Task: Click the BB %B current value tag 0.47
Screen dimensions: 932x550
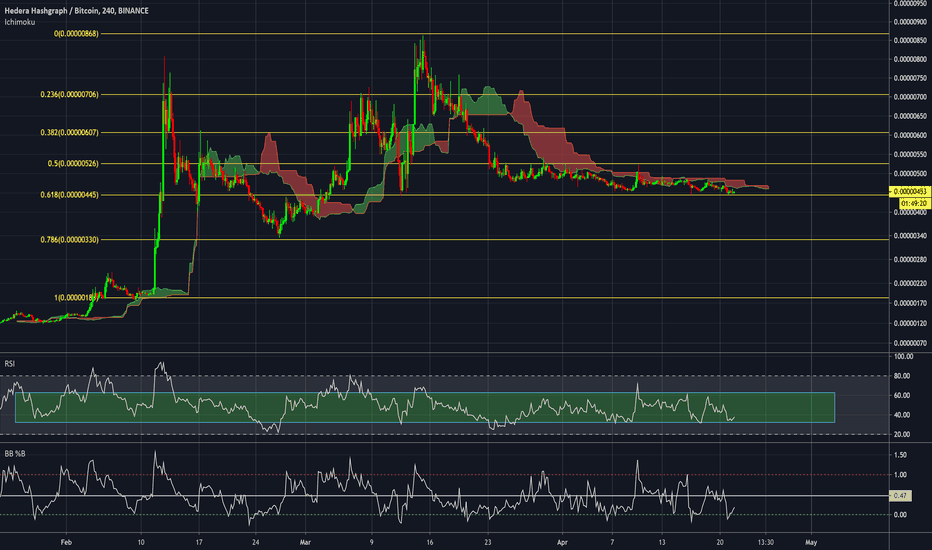Action: coord(900,495)
